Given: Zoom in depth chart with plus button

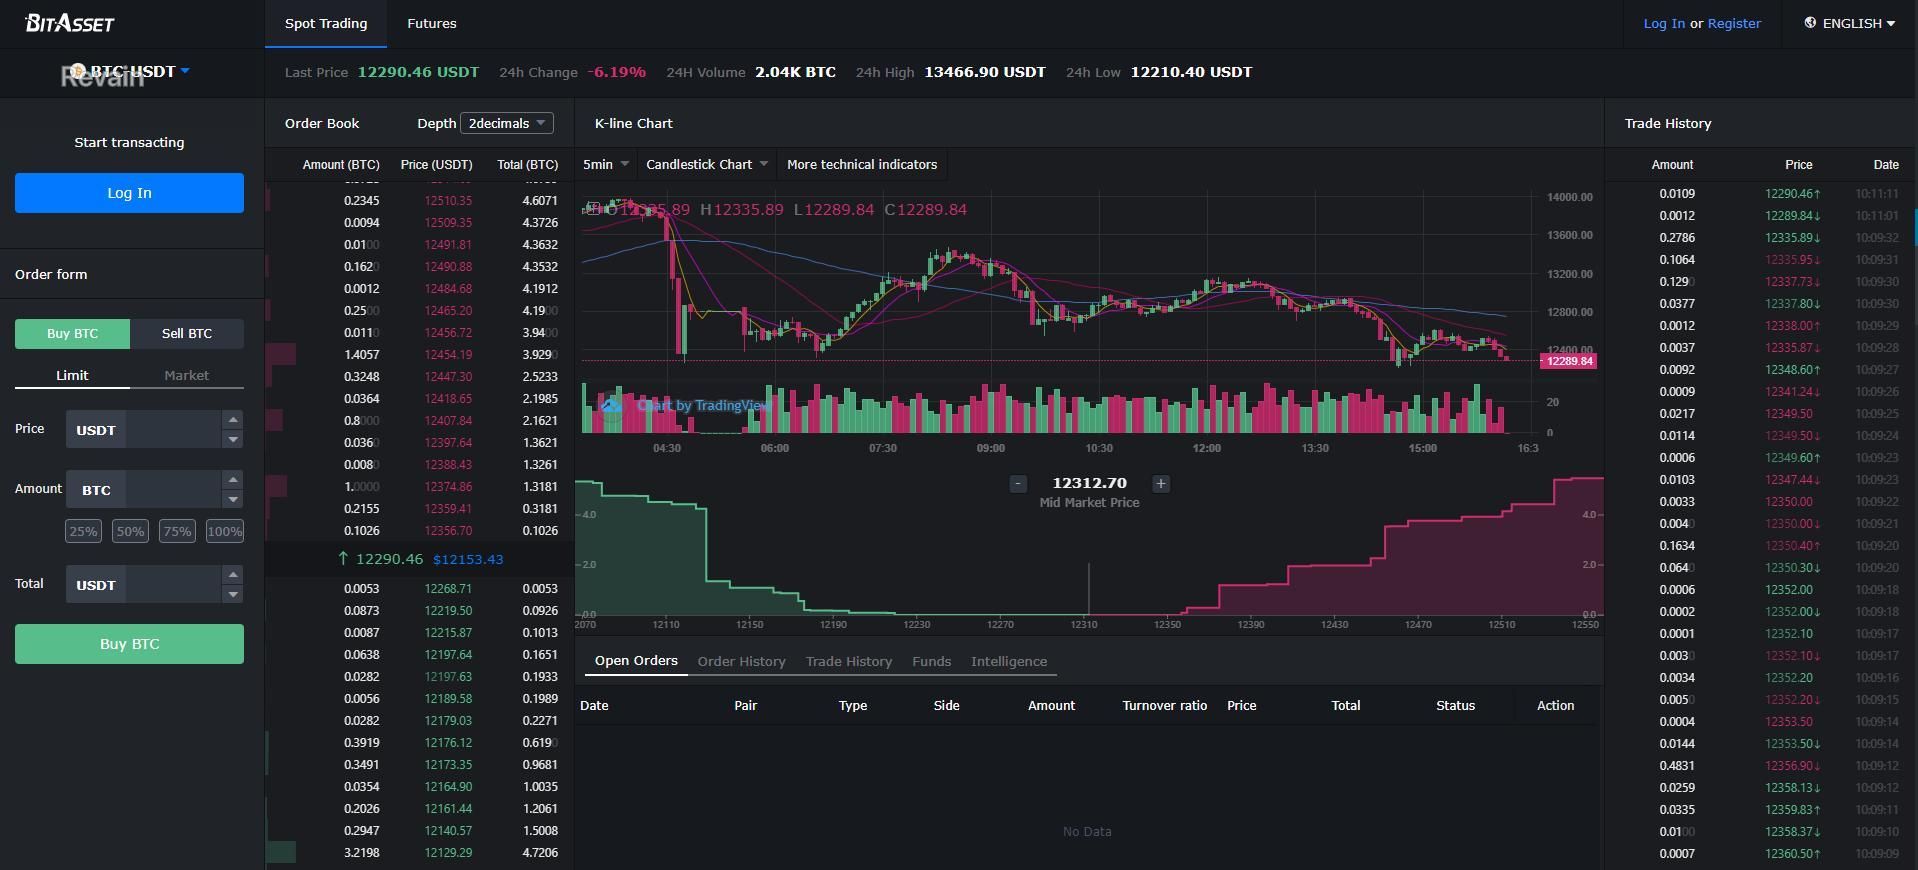Looking at the screenshot, I should point(1161,484).
